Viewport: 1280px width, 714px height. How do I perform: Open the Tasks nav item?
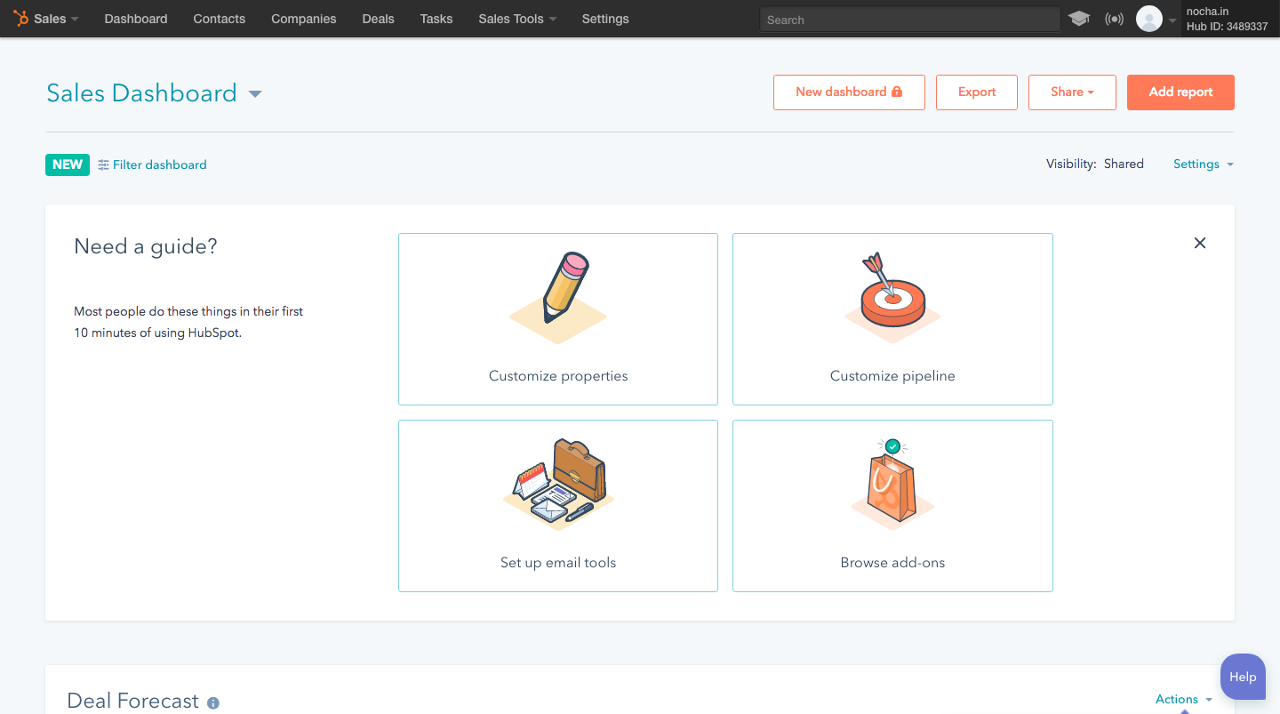[436, 19]
